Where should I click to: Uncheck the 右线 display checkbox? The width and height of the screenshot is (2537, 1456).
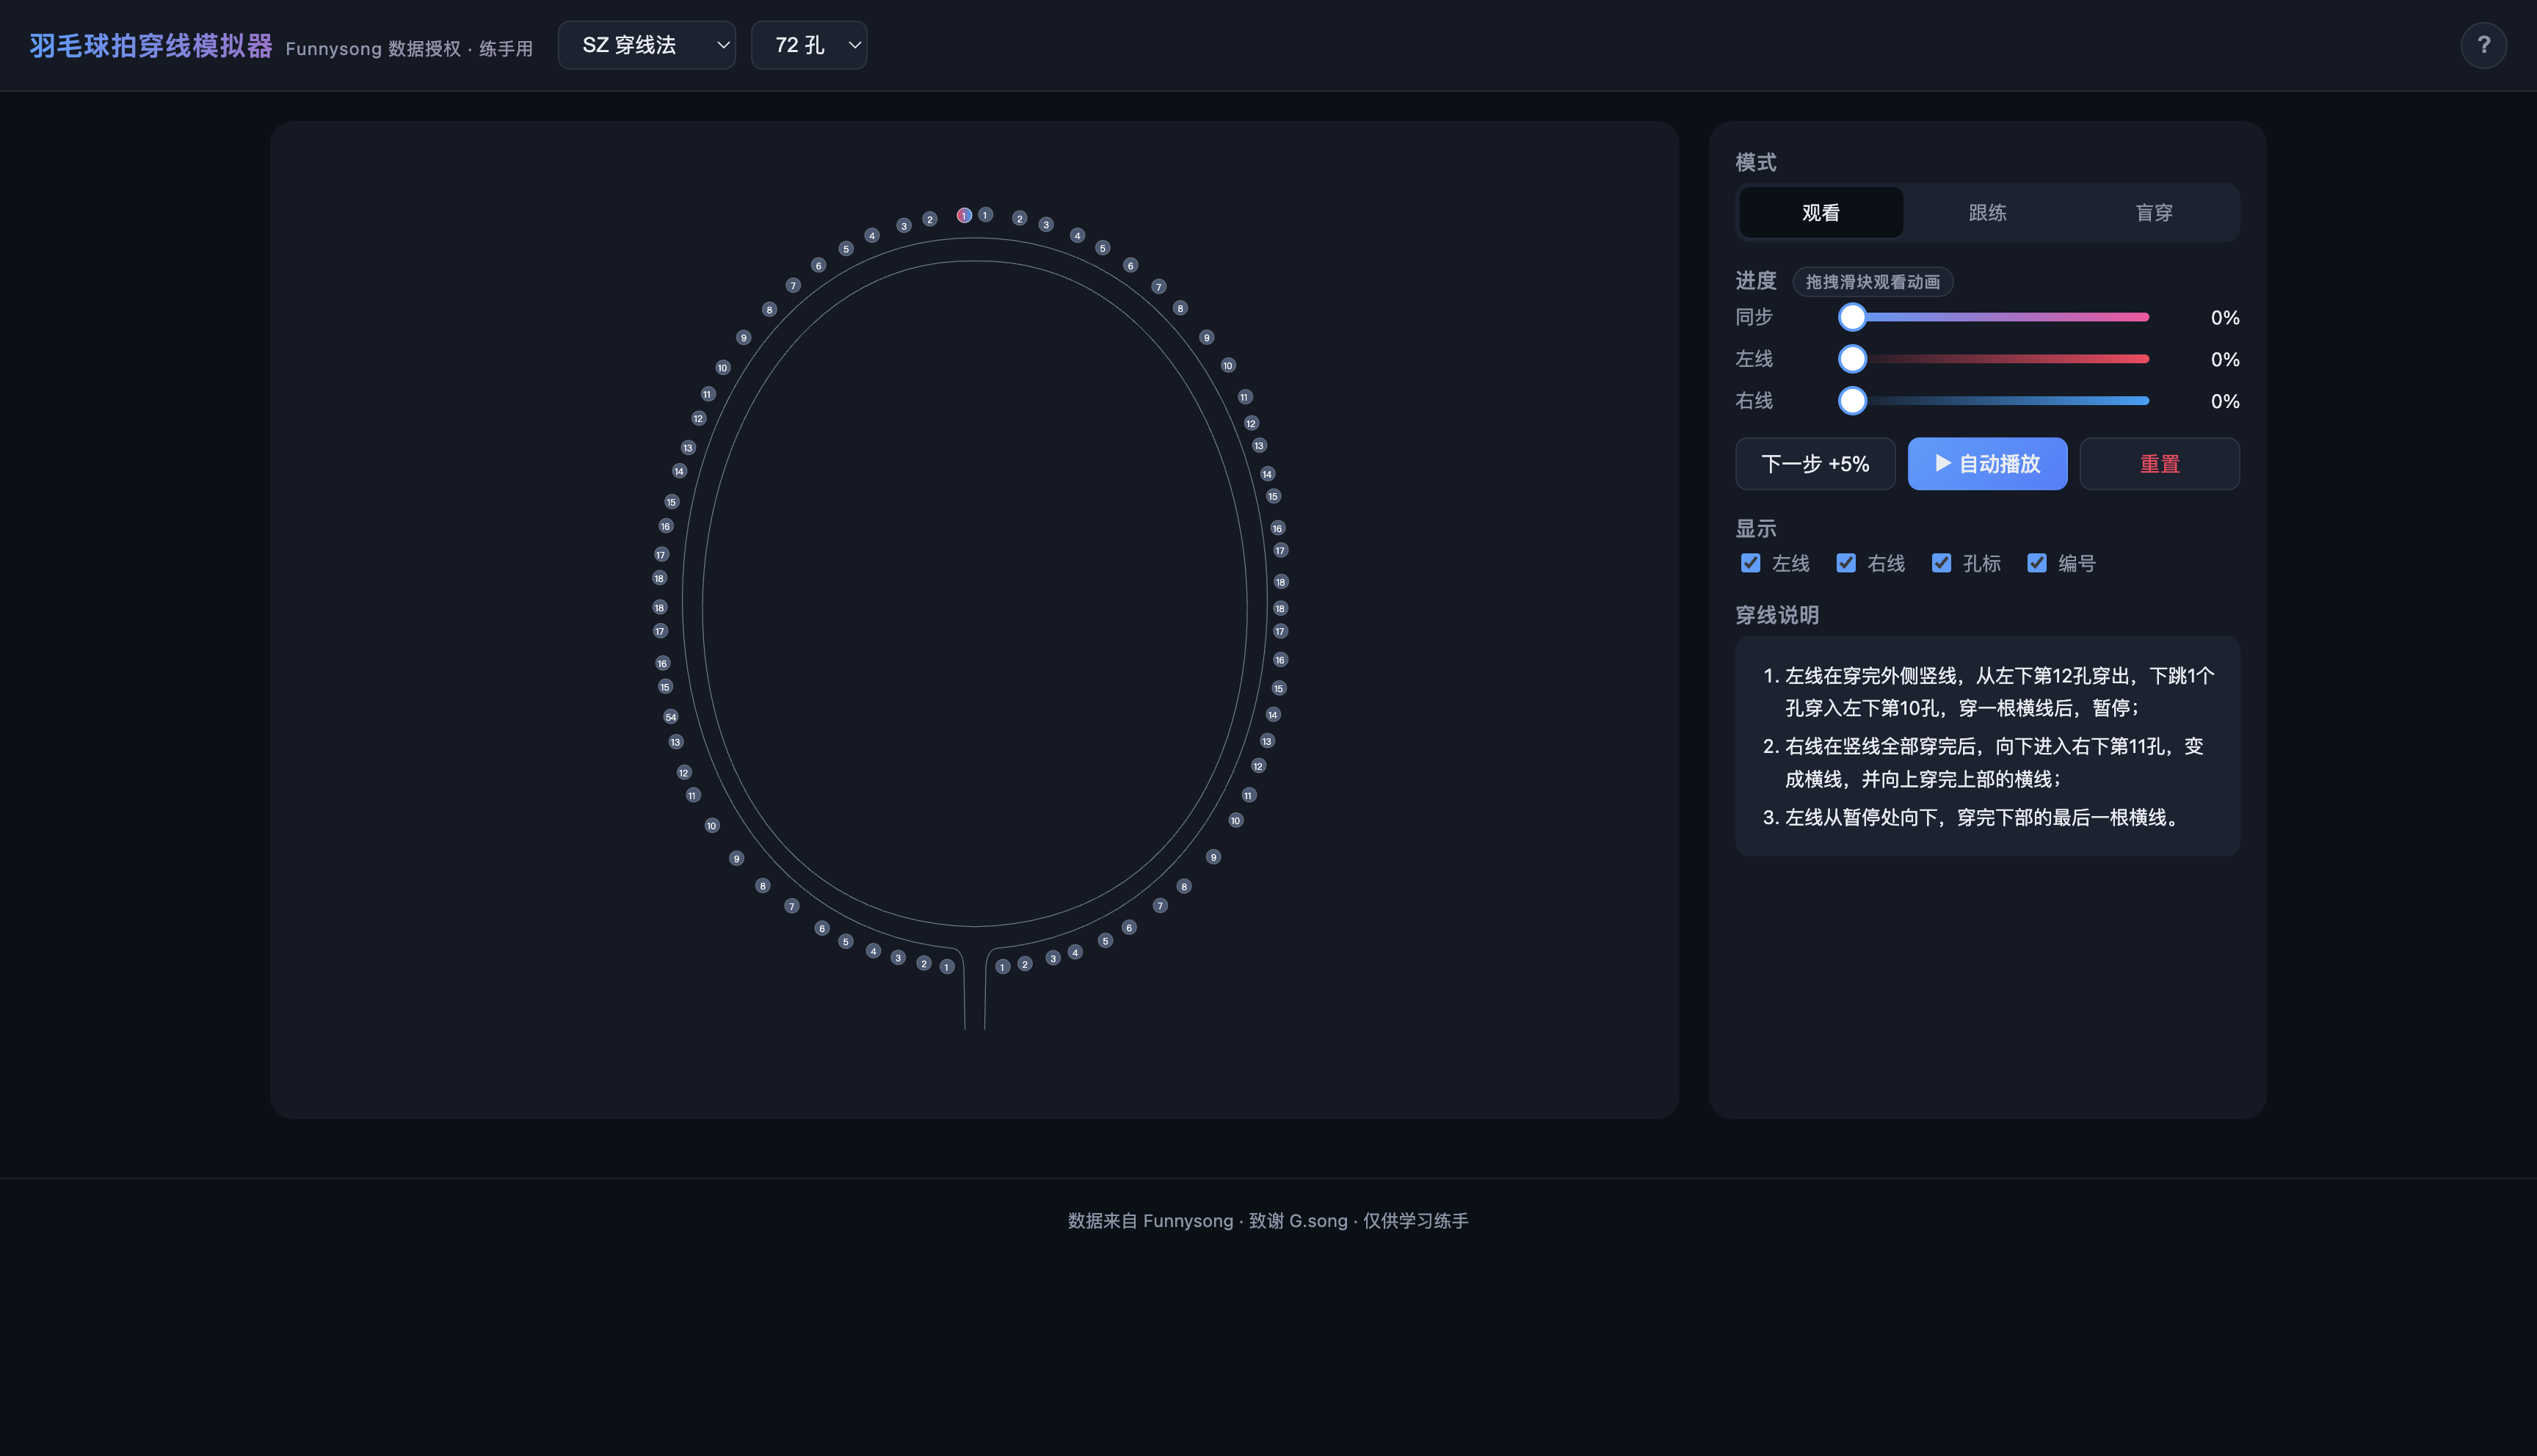1846,563
